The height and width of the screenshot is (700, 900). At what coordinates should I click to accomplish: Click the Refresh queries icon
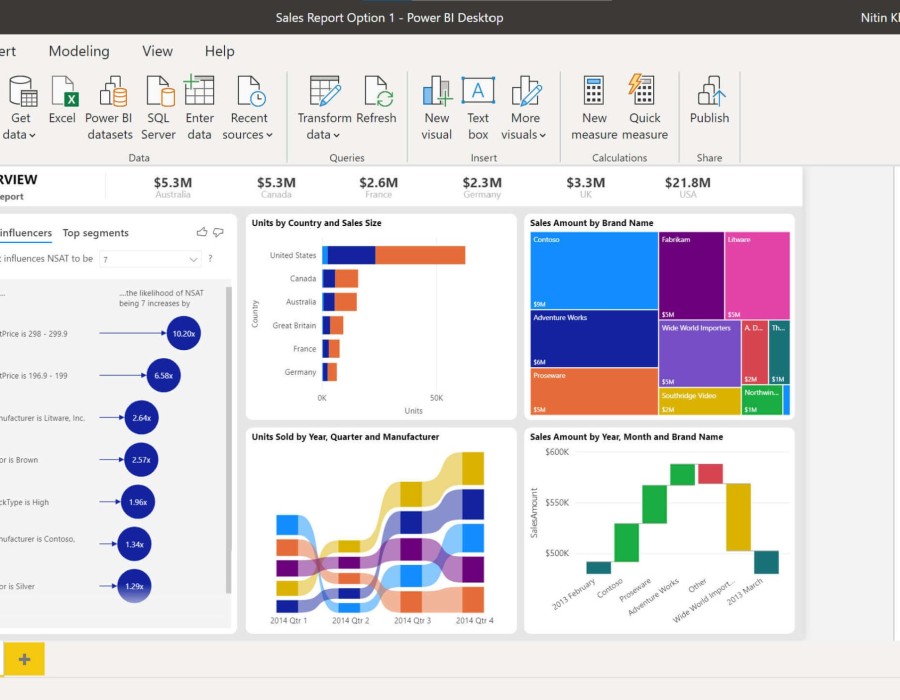pyautogui.click(x=377, y=92)
